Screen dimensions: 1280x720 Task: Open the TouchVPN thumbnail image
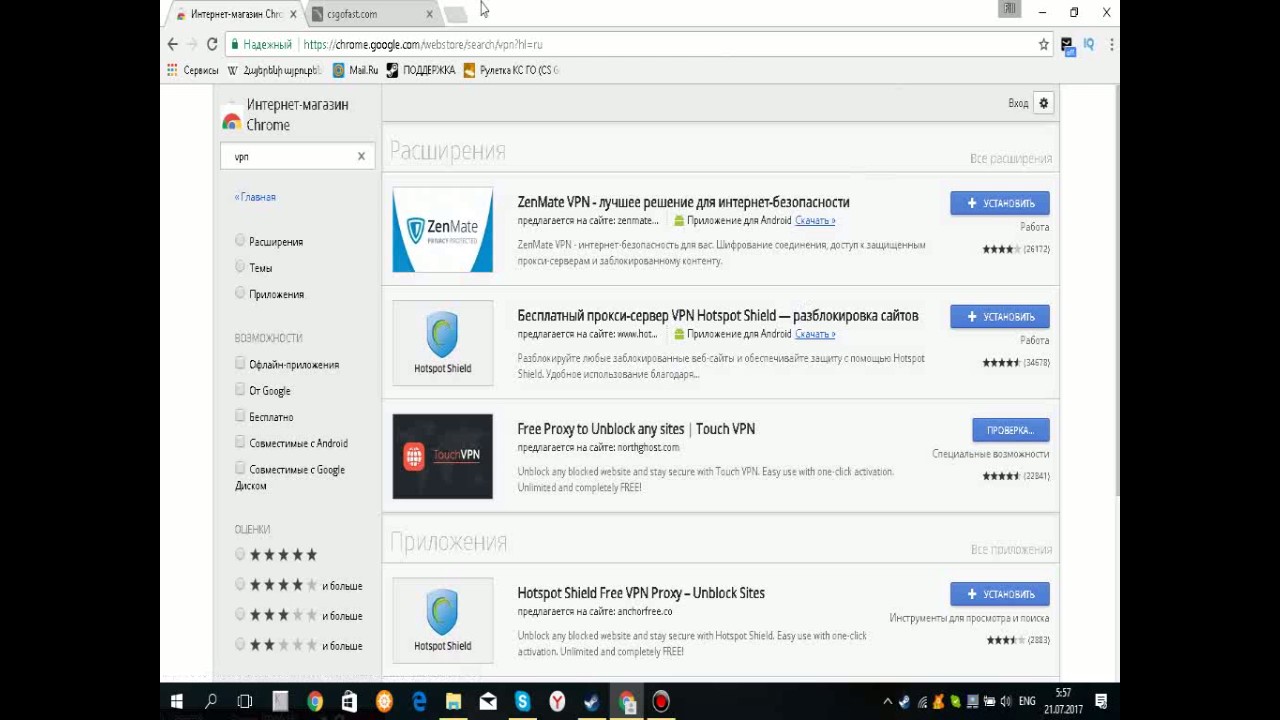click(x=443, y=456)
